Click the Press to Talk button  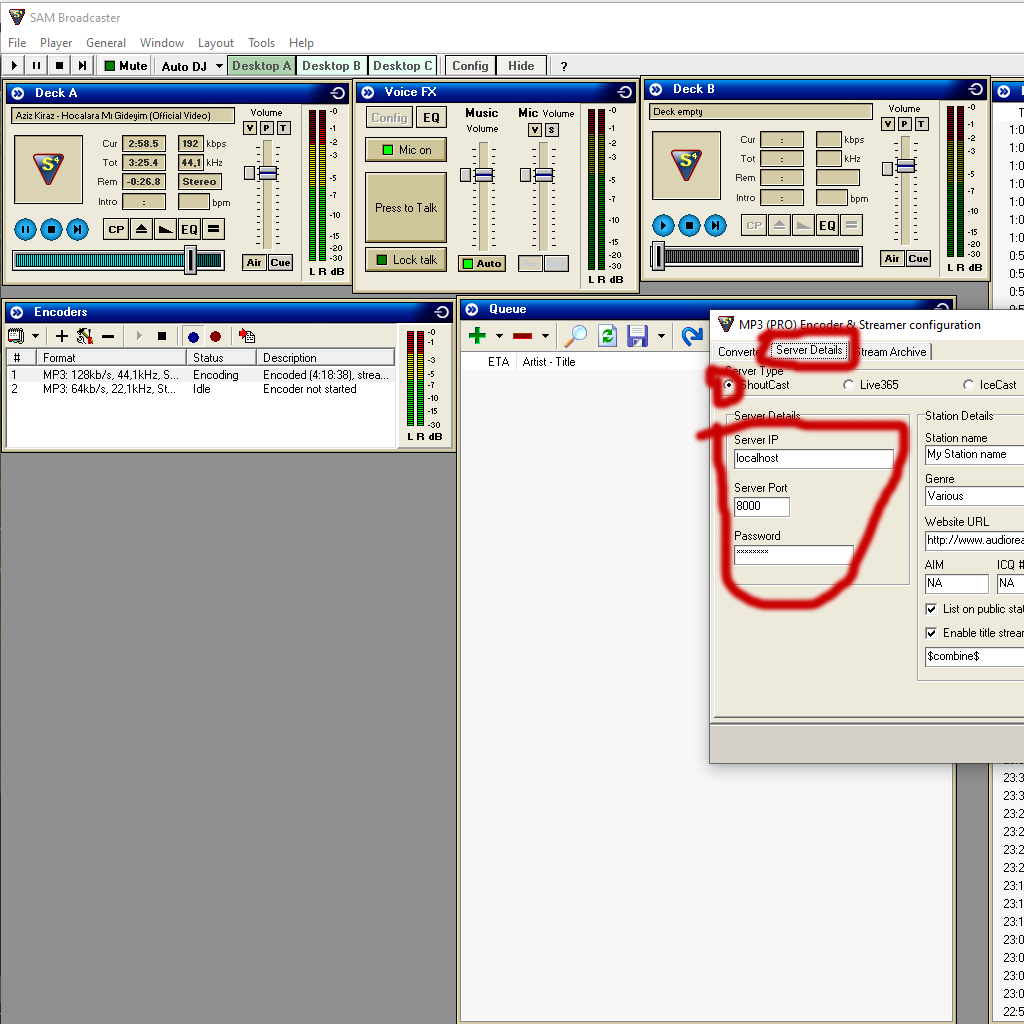coord(406,208)
